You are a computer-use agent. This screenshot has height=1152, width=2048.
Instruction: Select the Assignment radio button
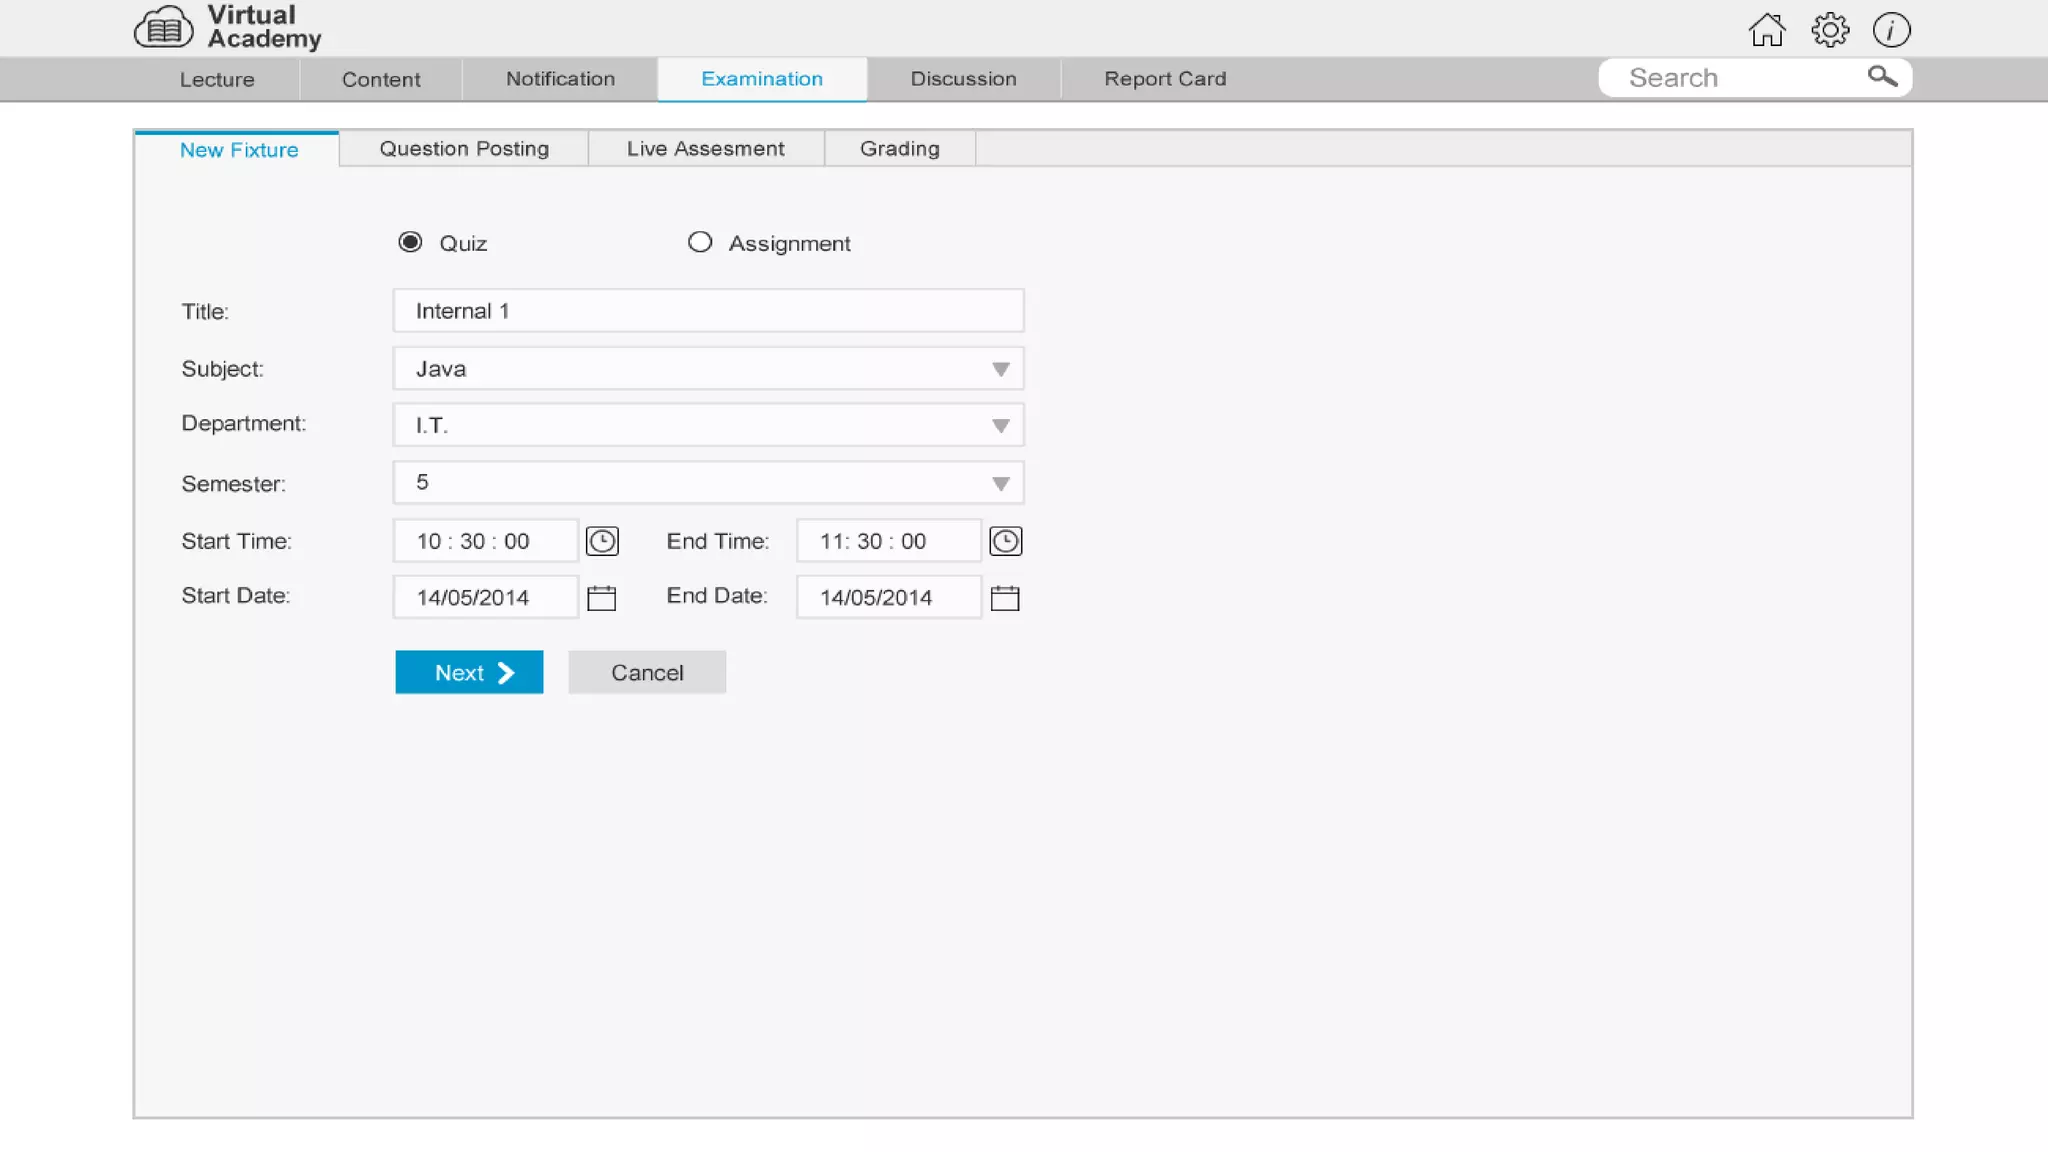[700, 242]
